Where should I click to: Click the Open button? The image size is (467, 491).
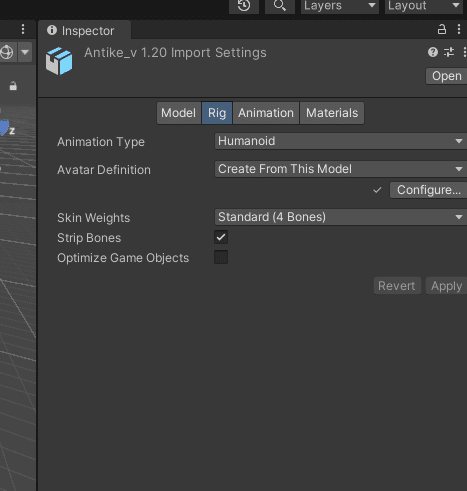[x=447, y=76]
